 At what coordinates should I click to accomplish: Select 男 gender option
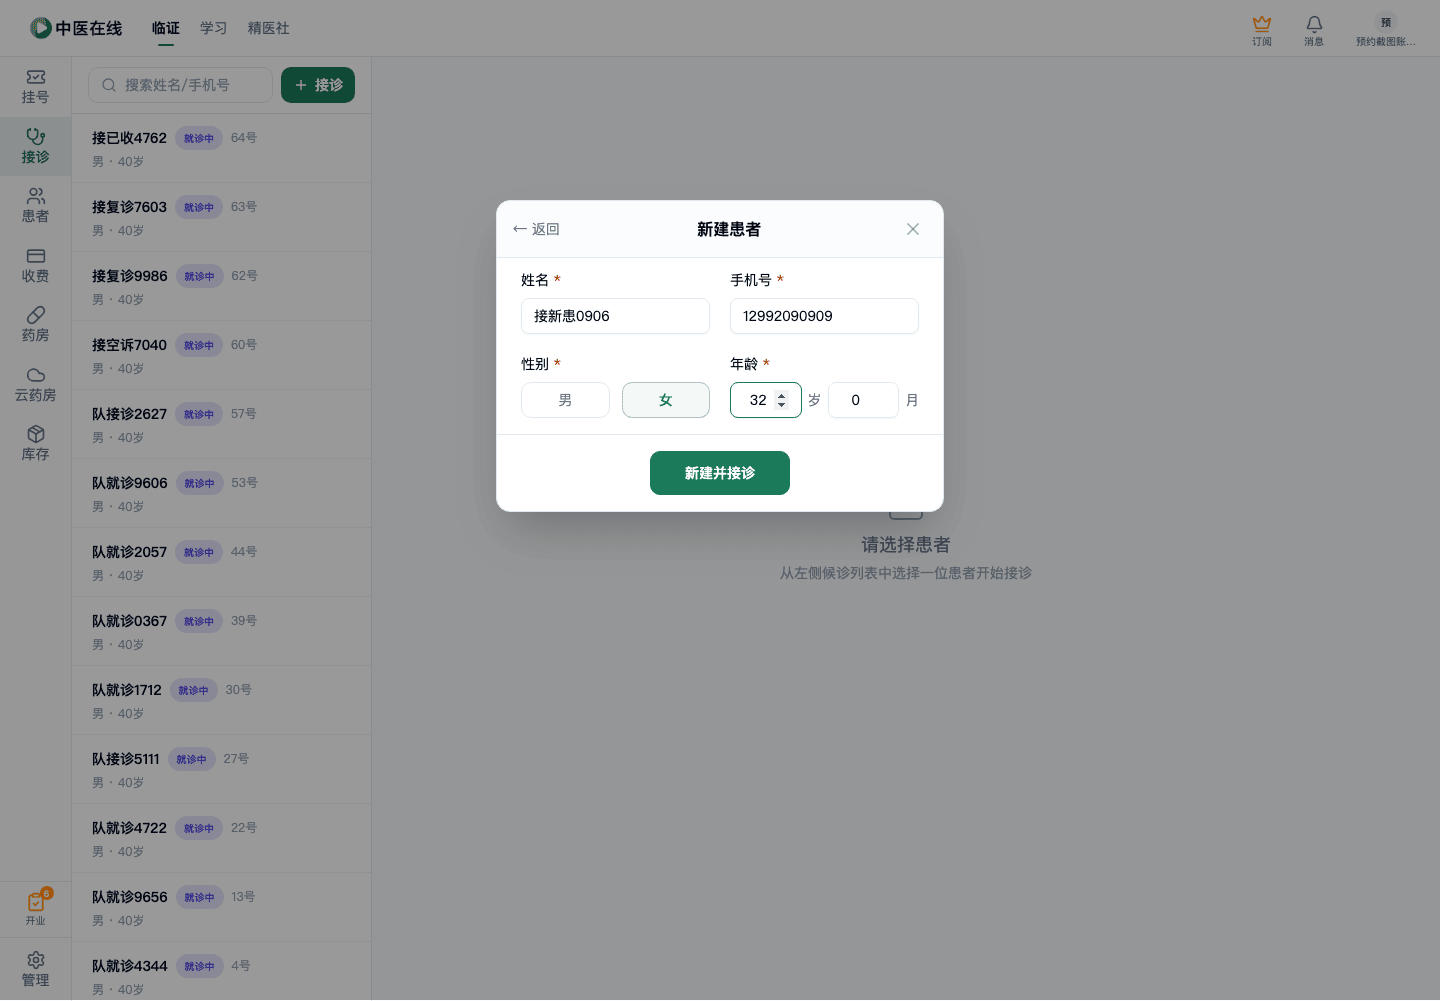click(x=565, y=400)
